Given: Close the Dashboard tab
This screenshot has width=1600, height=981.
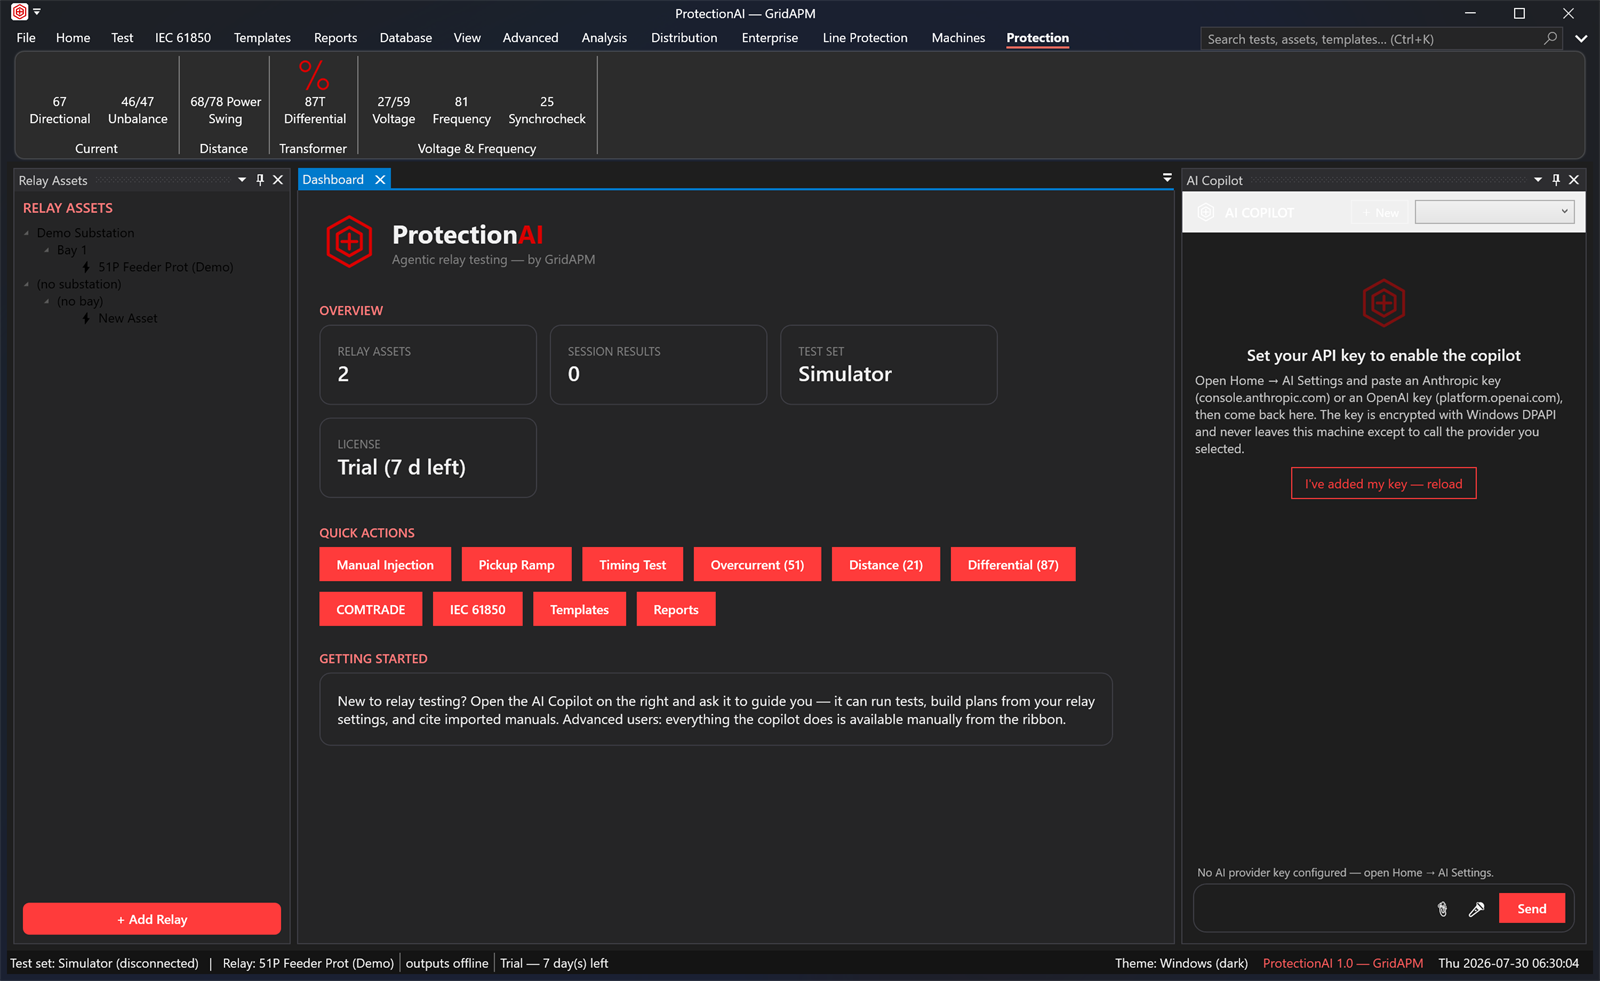Looking at the screenshot, I should pyautogui.click(x=380, y=180).
